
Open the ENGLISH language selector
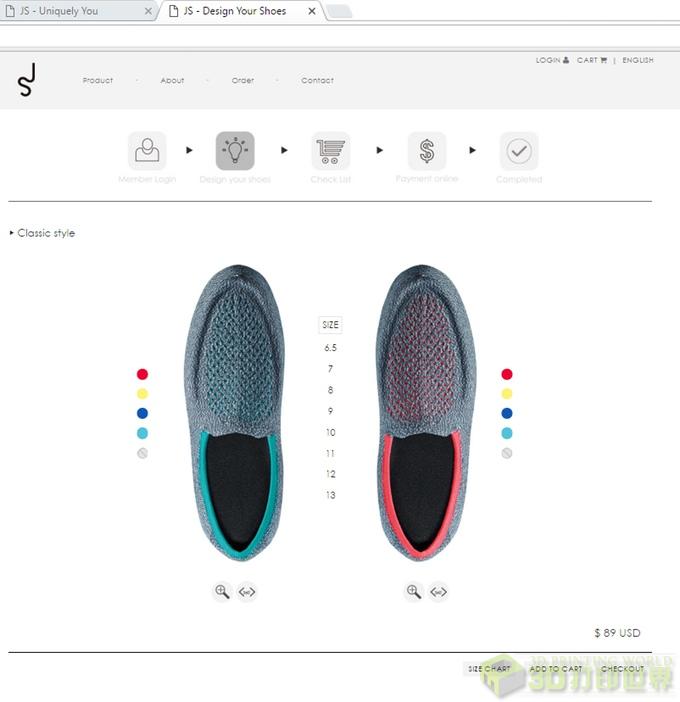[x=637, y=60]
